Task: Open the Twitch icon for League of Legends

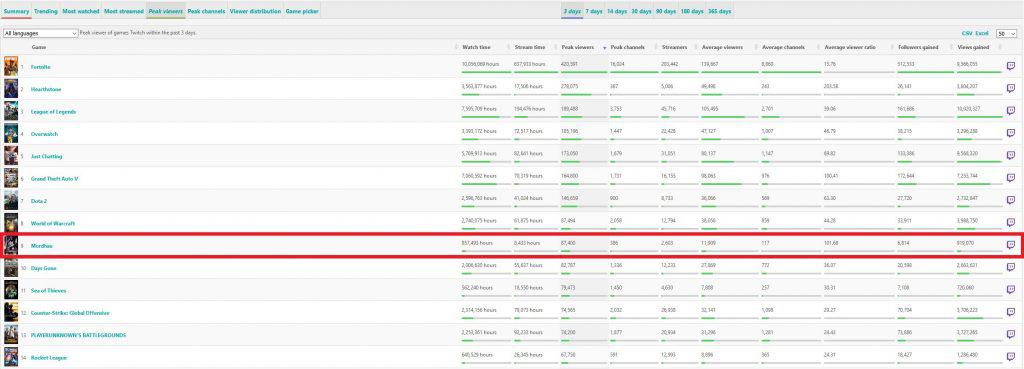Action: point(1010,111)
